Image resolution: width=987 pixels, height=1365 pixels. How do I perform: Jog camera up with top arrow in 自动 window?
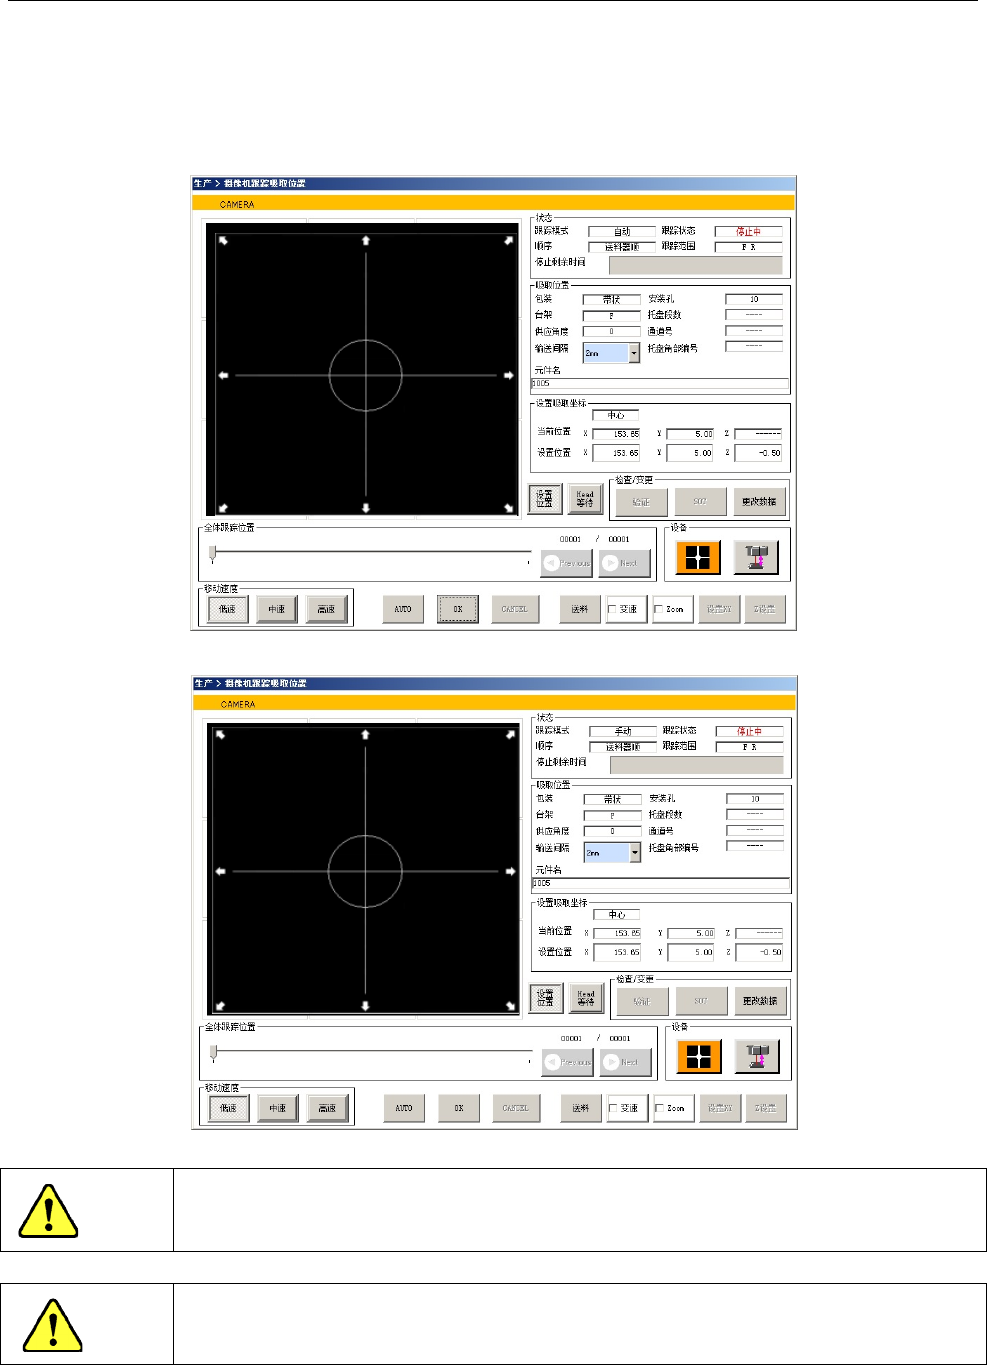coord(366,240)
